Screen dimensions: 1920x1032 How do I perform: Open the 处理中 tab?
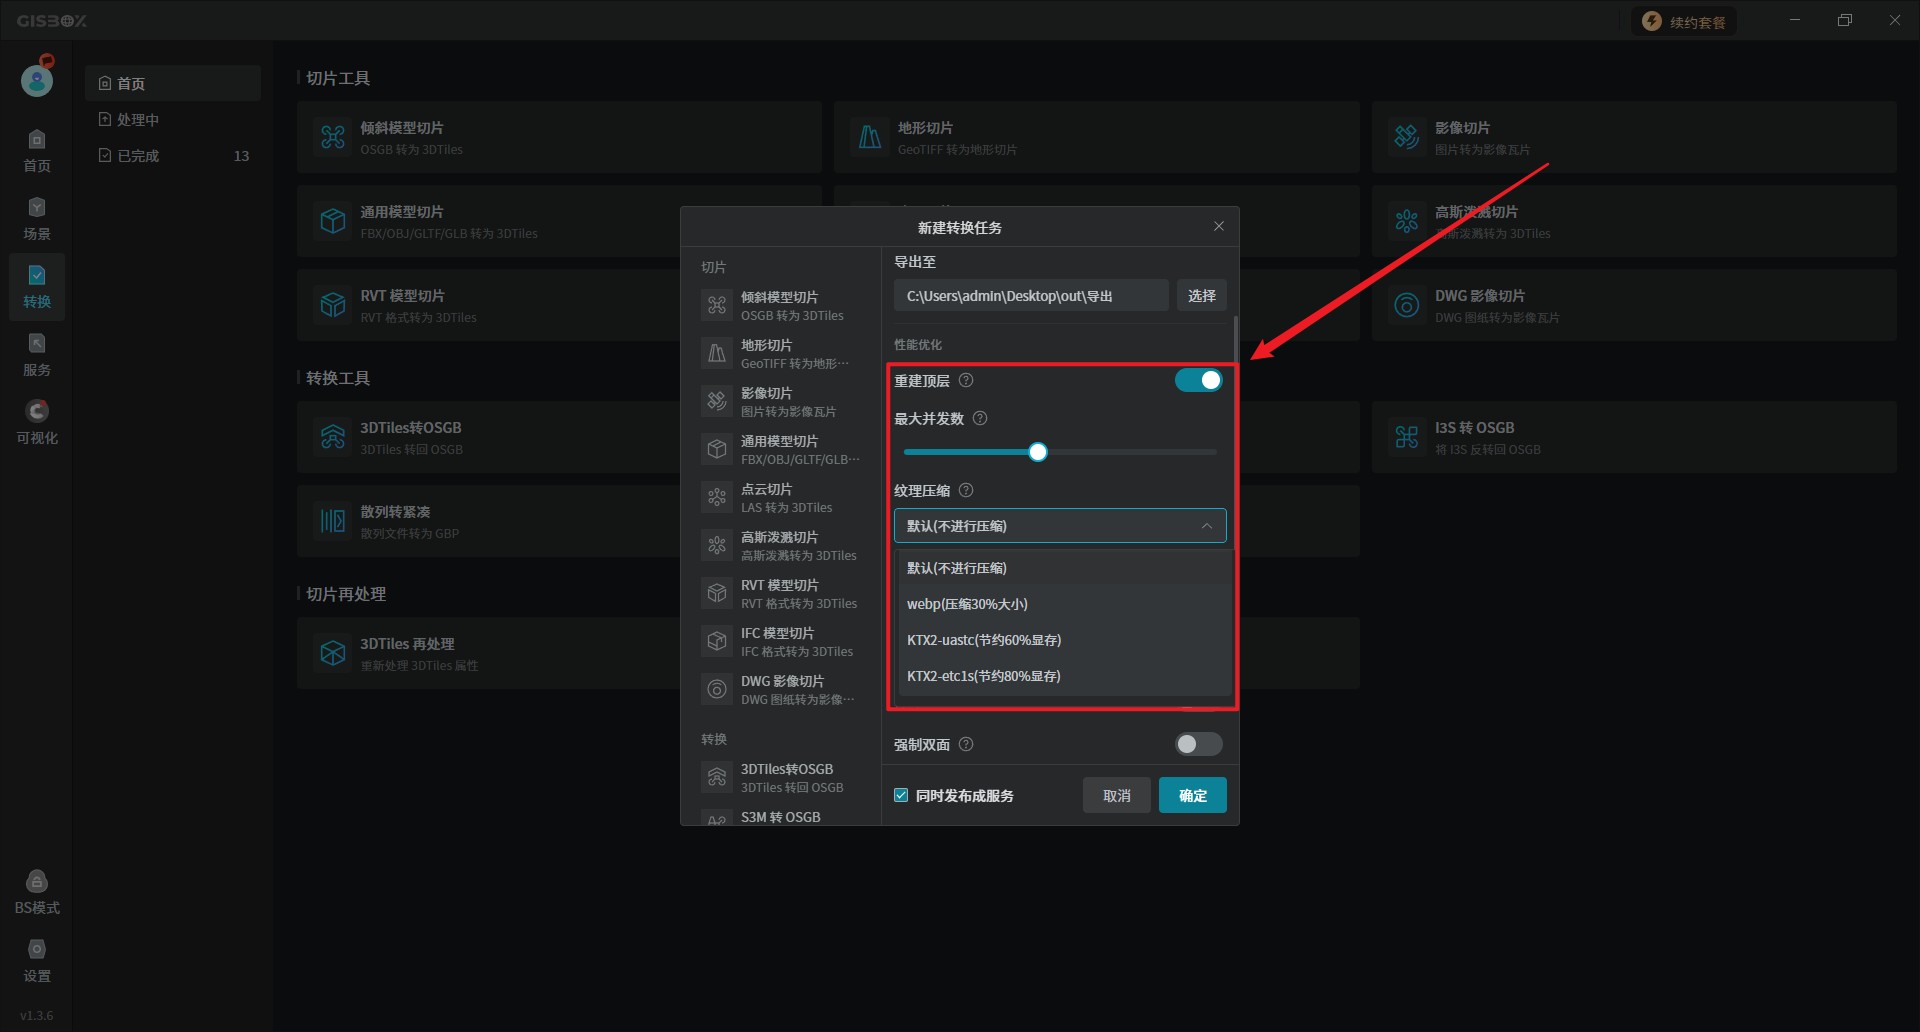click(x=138, y=120)
